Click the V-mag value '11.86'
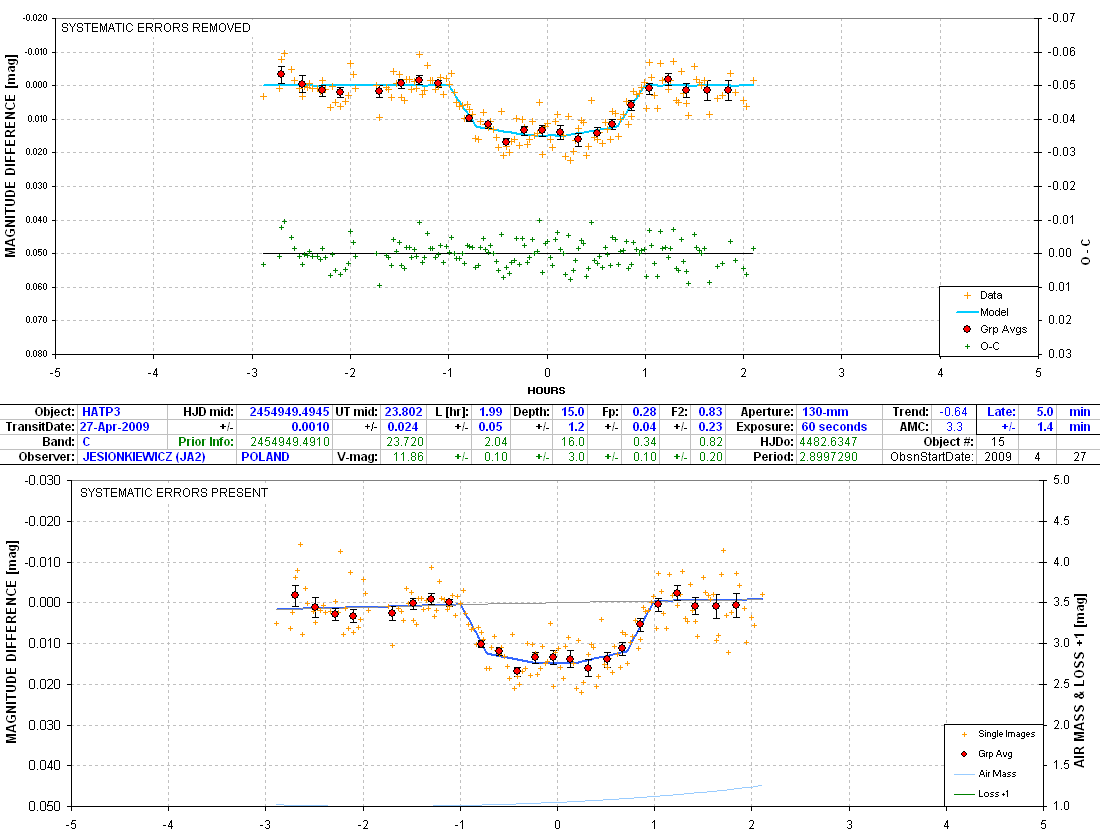This screenshot has width=1100, height=834. click(408, 456)
